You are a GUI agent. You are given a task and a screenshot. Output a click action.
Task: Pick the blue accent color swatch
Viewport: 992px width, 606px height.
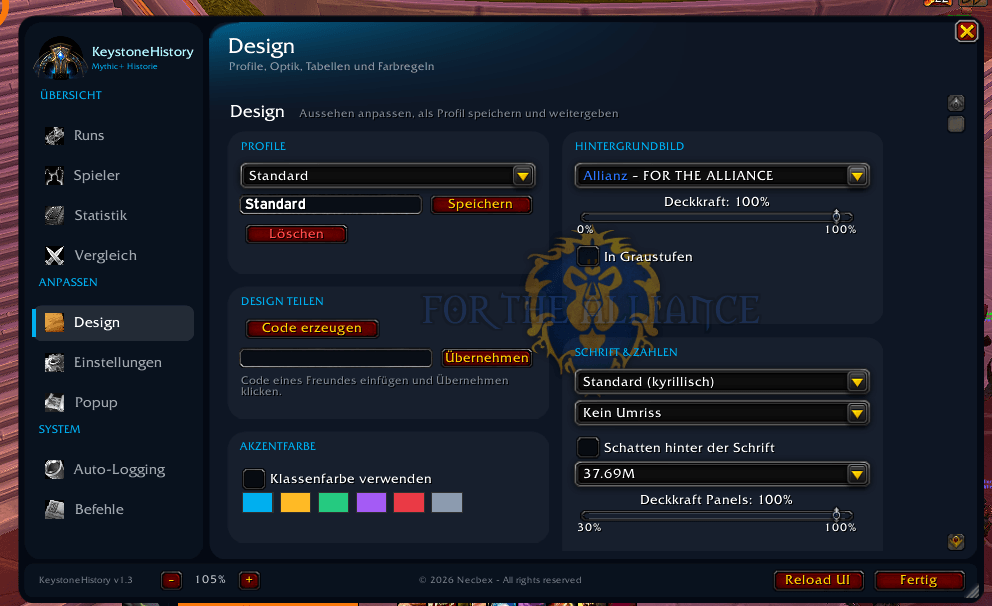coord(257,502)
